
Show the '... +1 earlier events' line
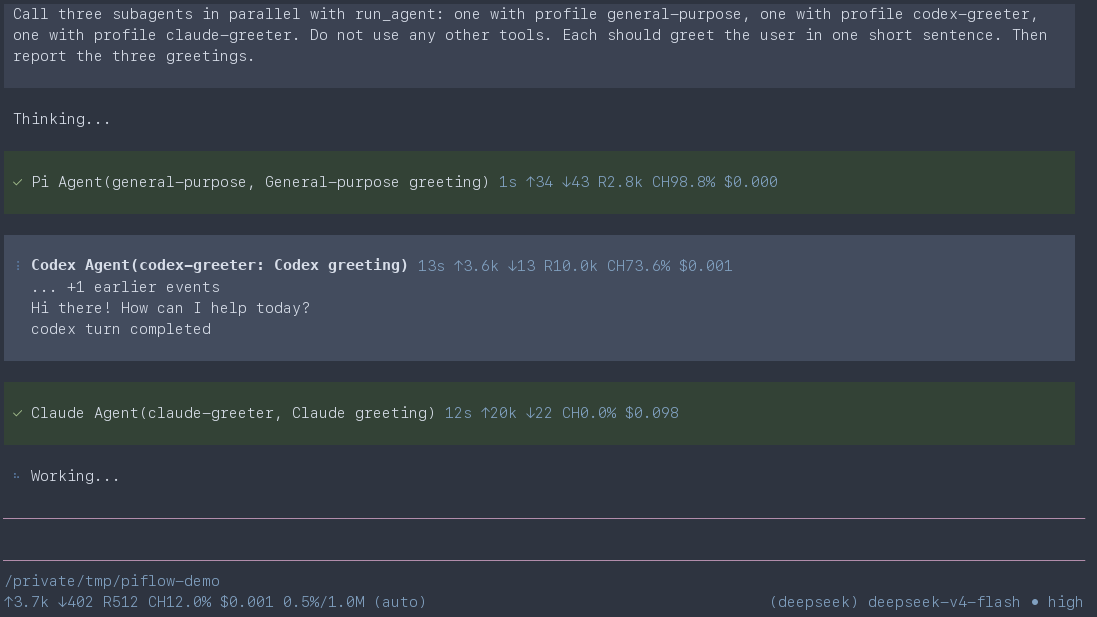(x=125, y=288)
